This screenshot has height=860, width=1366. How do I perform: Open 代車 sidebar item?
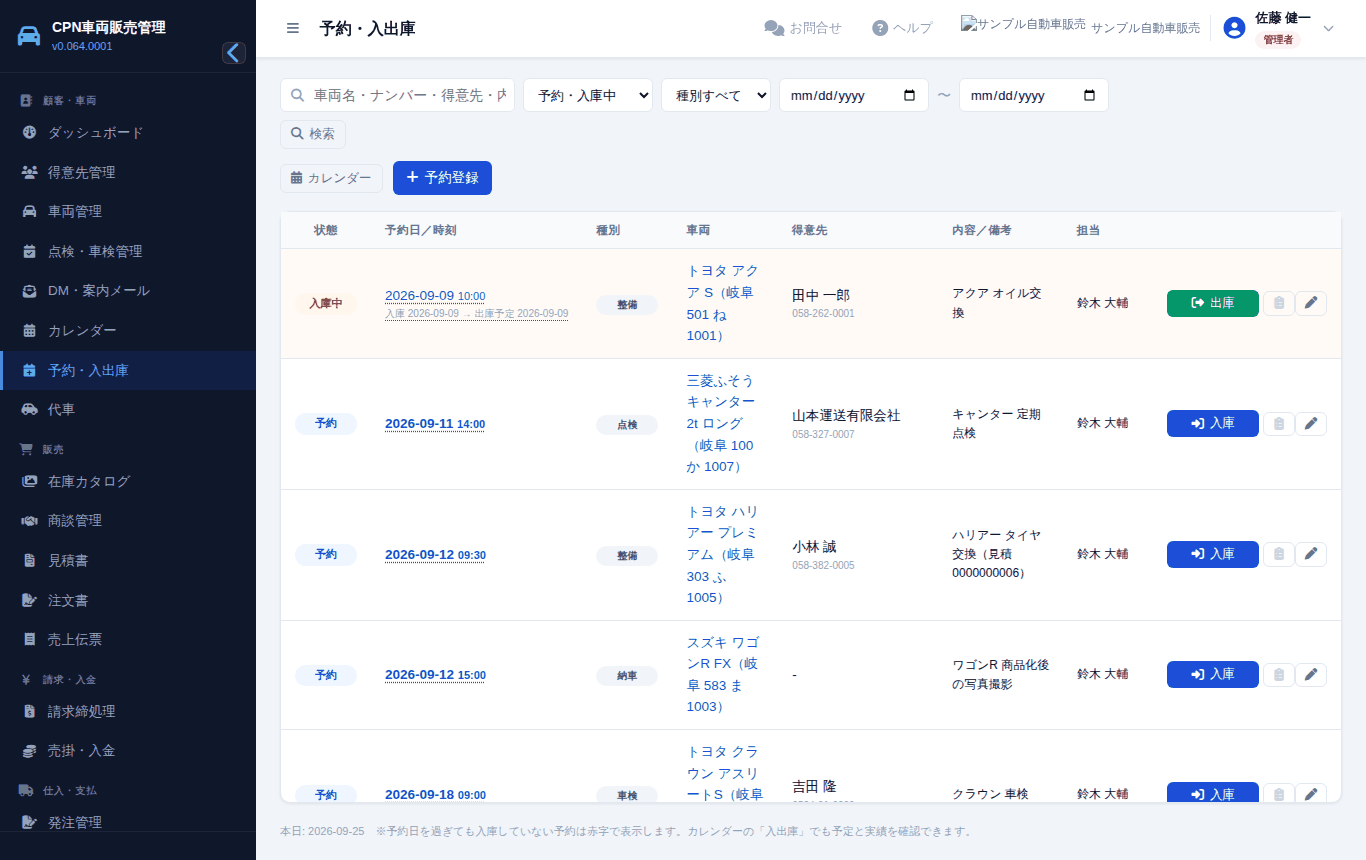coord(128,410)
